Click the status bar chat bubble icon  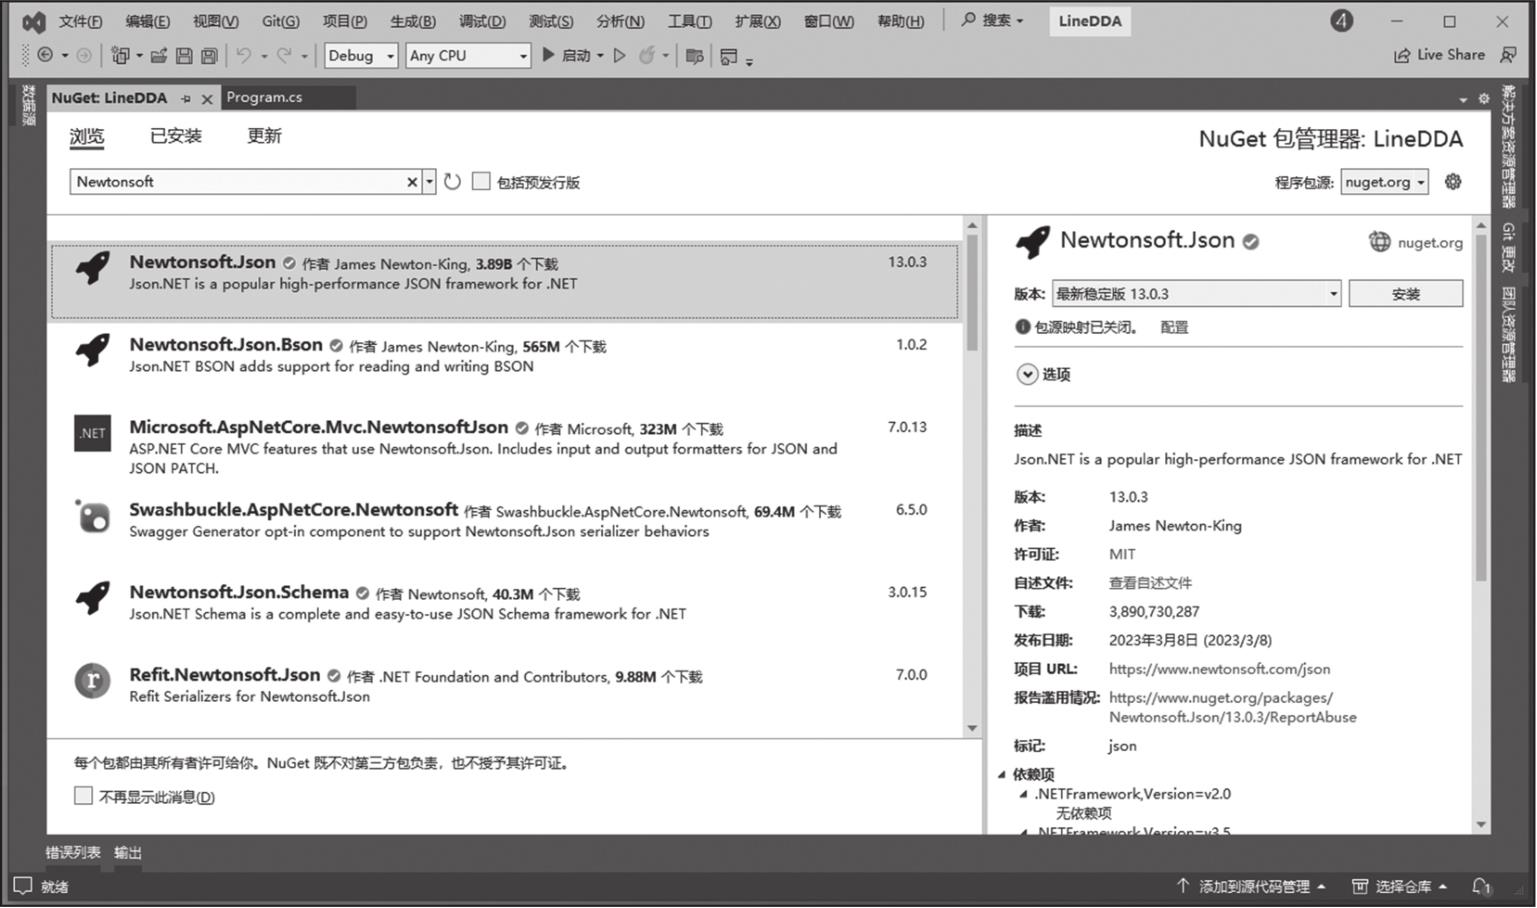click(23, 886)
